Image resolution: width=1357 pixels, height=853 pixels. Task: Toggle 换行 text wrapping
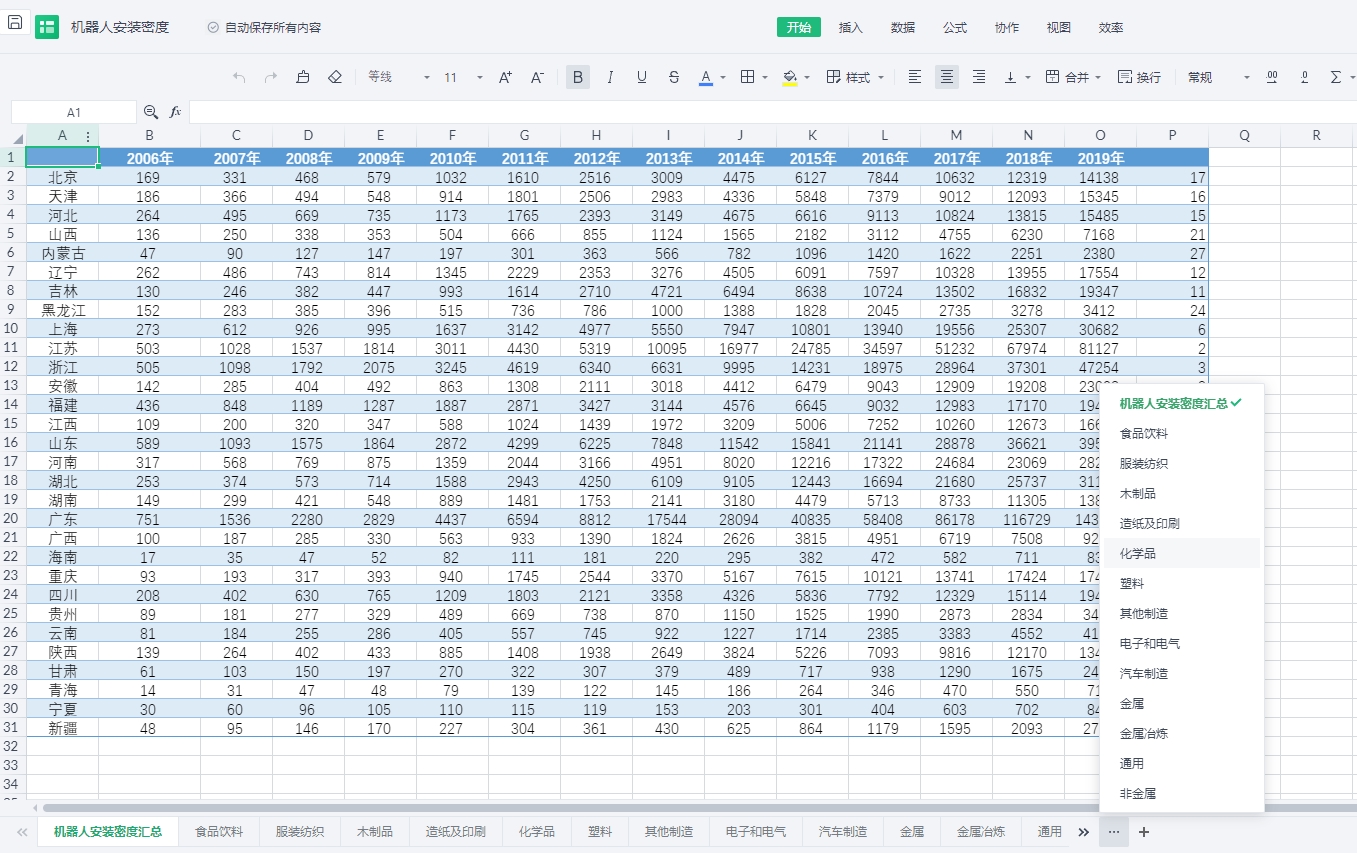(1139, 77)
